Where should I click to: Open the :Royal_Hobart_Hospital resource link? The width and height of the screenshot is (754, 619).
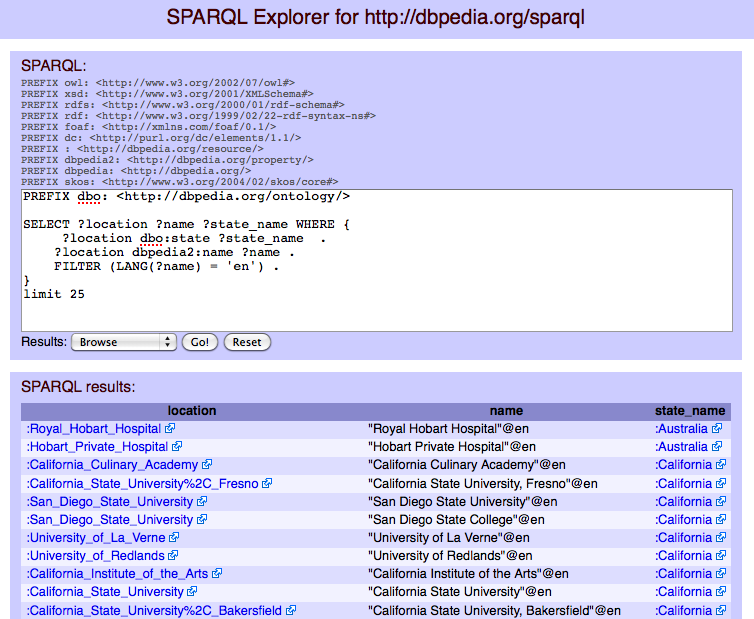pos(93,429)
